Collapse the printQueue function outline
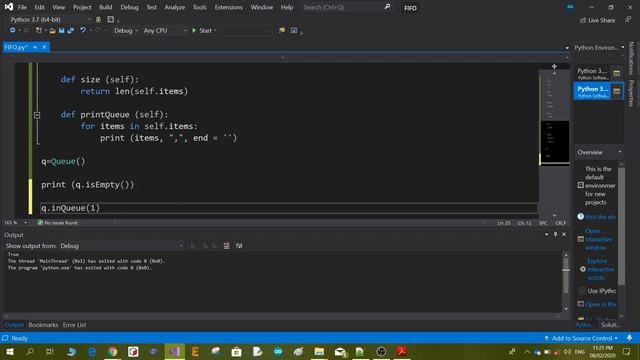 37,115
